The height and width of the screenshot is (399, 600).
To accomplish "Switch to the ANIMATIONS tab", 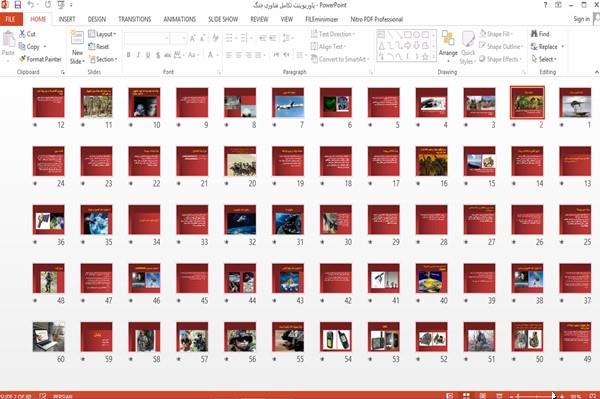I will tap(180, 19).
